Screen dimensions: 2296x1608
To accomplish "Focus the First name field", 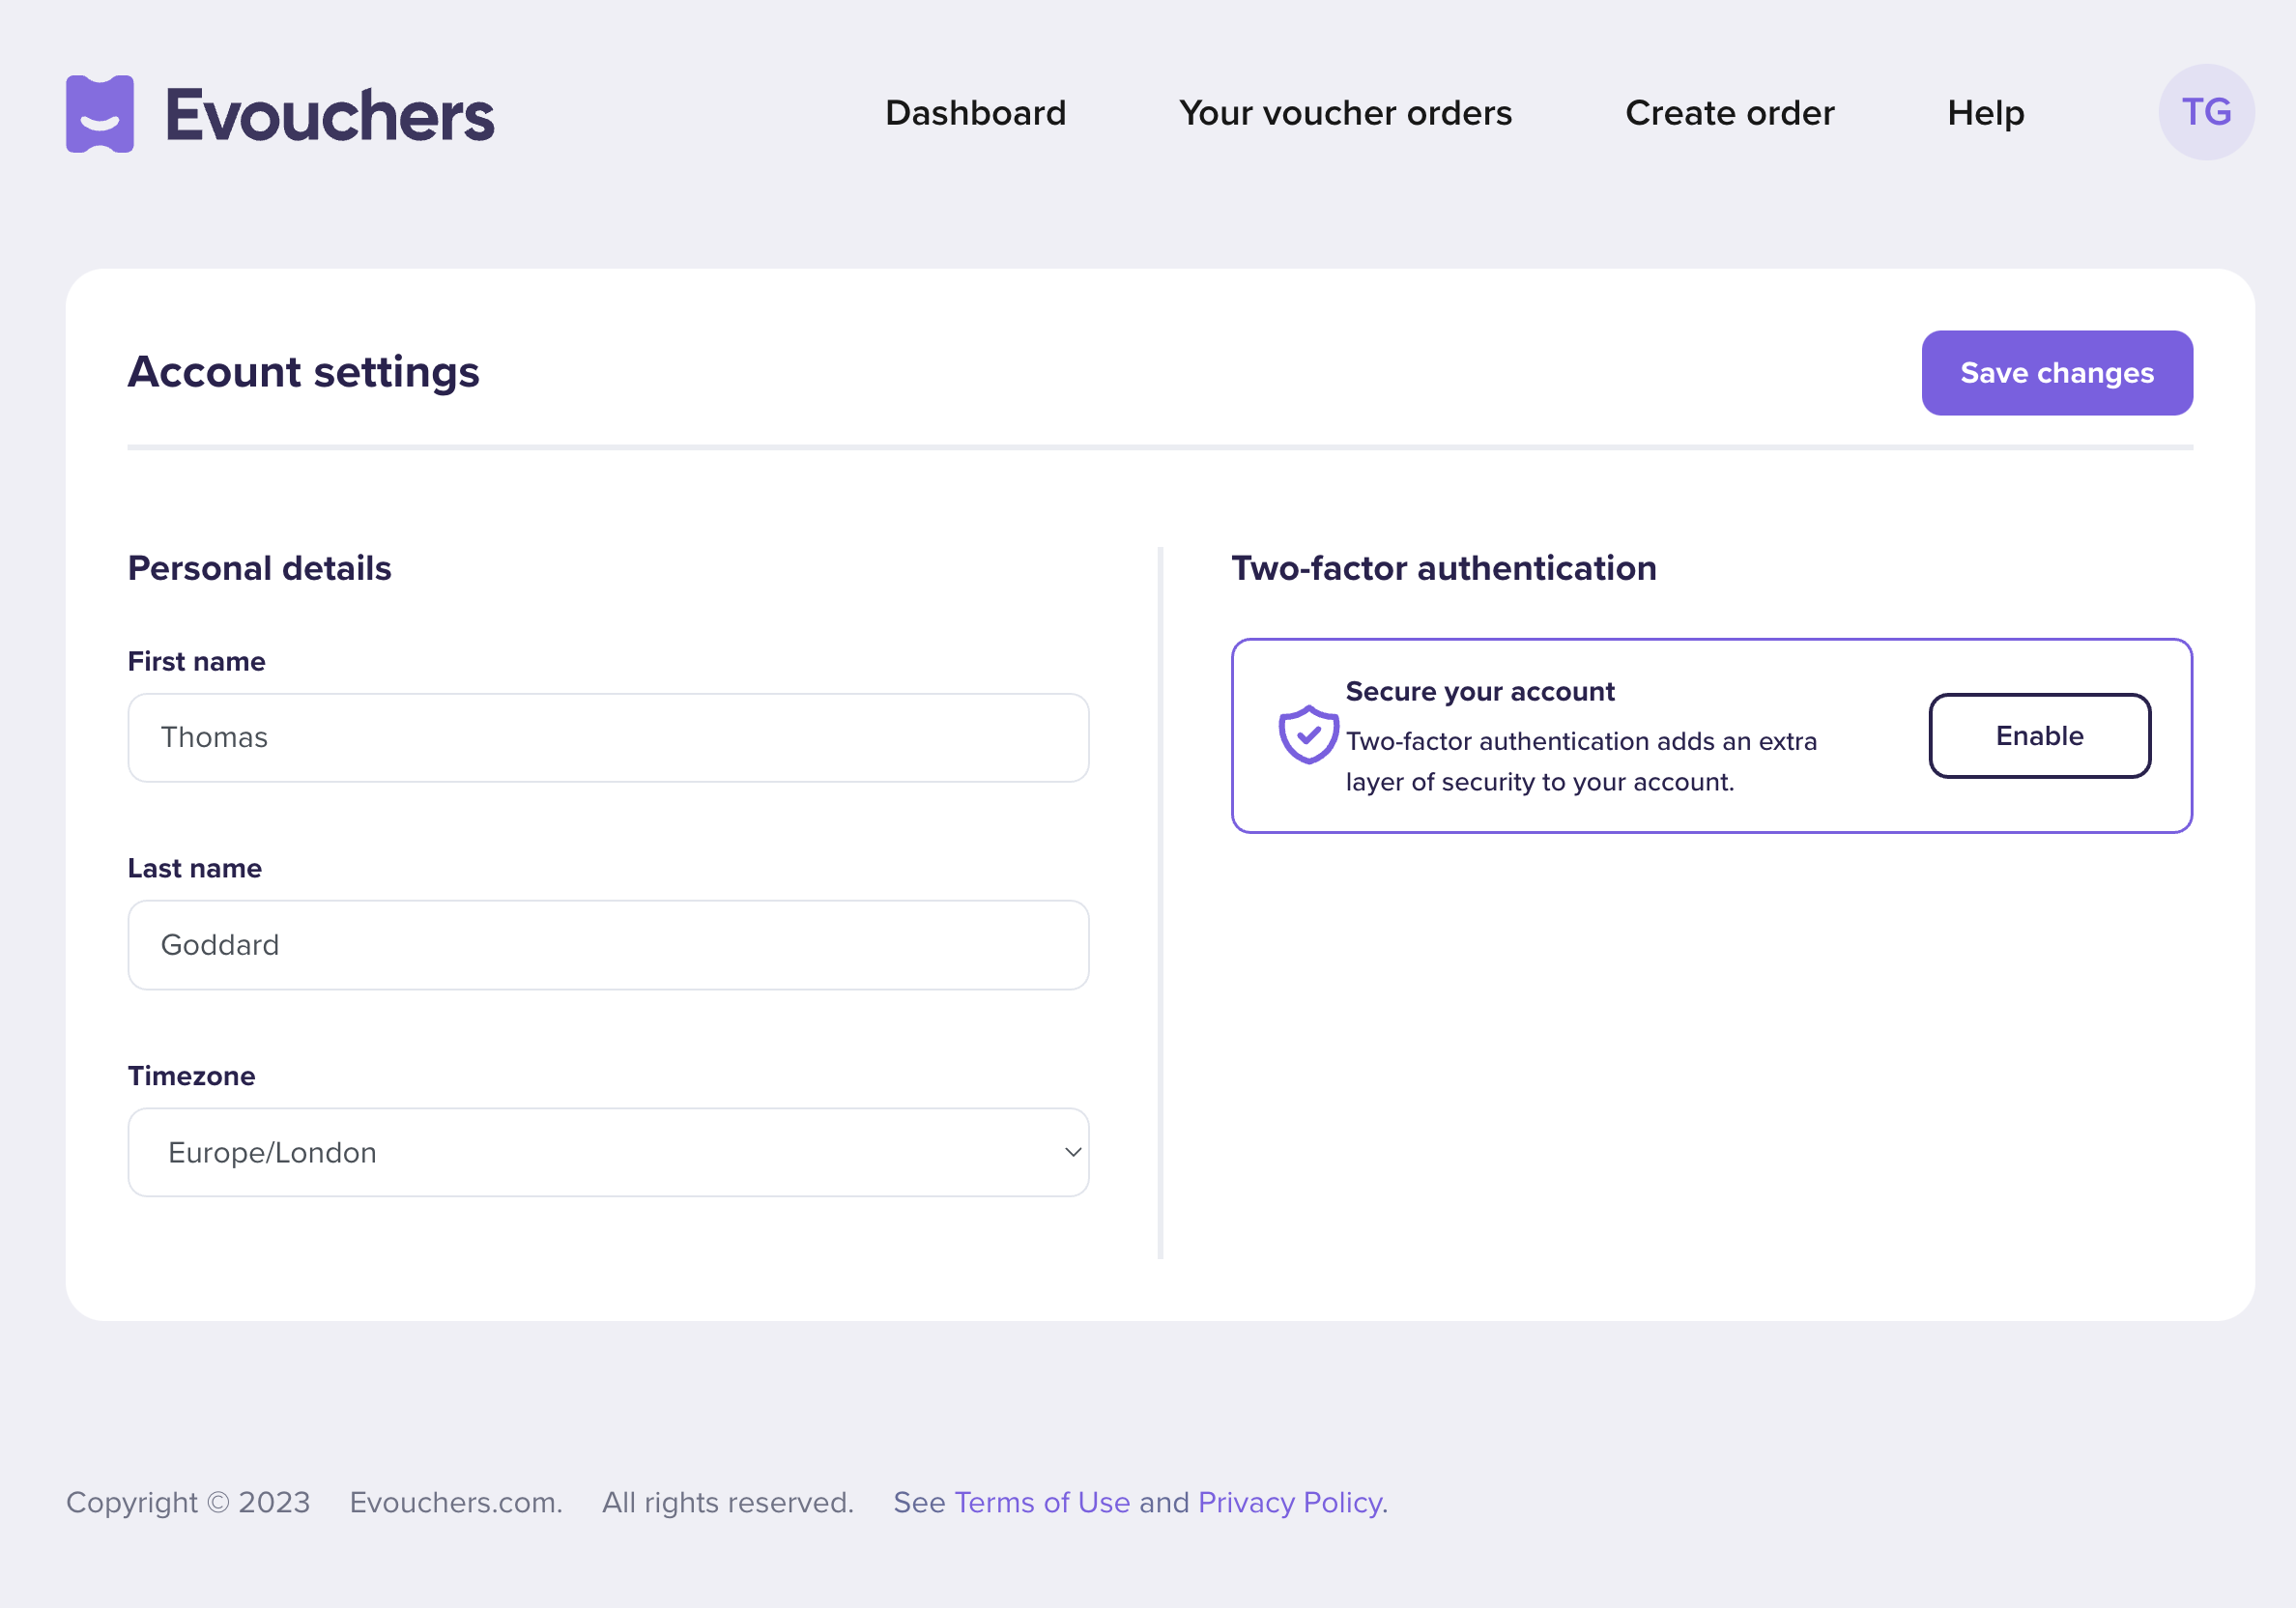I will click(x=608, y=738).
